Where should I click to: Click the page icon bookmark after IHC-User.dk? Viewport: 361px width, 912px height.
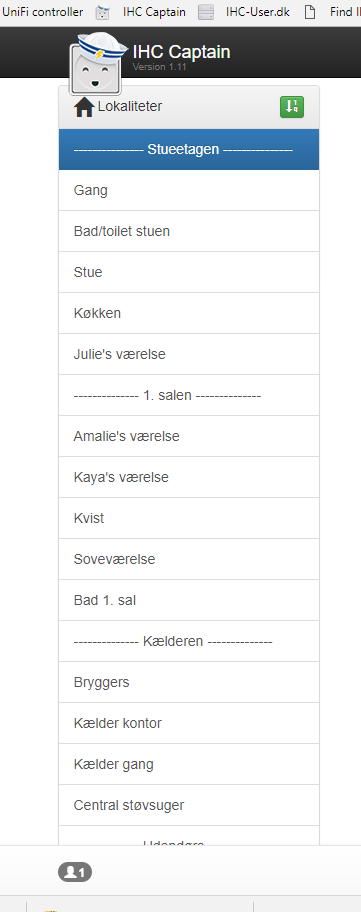tap(310, 12)
